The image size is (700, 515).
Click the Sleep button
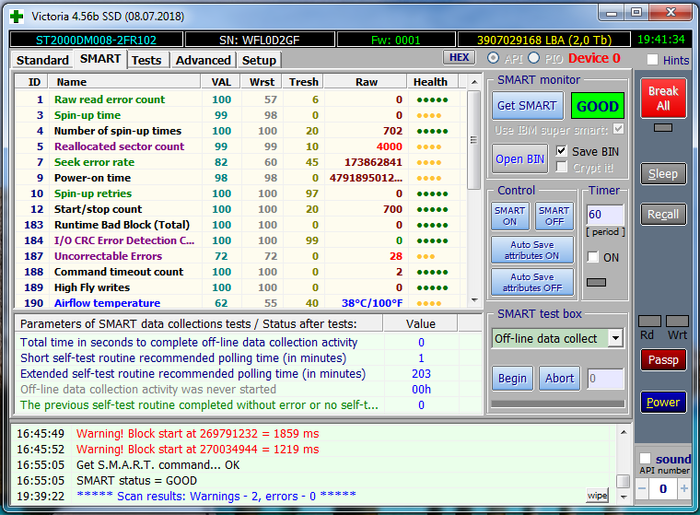tap(663, 174)
